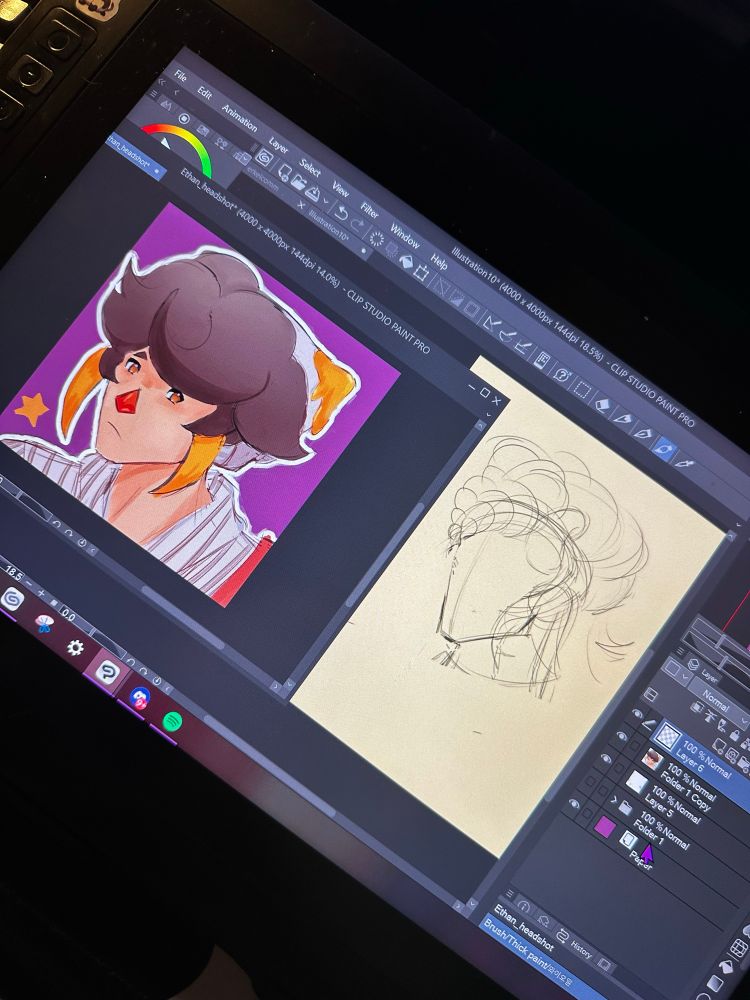The image size is (750, 1000).
Task: Create a new canvas with the New icon
Action: pyautogui.click(x=285, y=172)
